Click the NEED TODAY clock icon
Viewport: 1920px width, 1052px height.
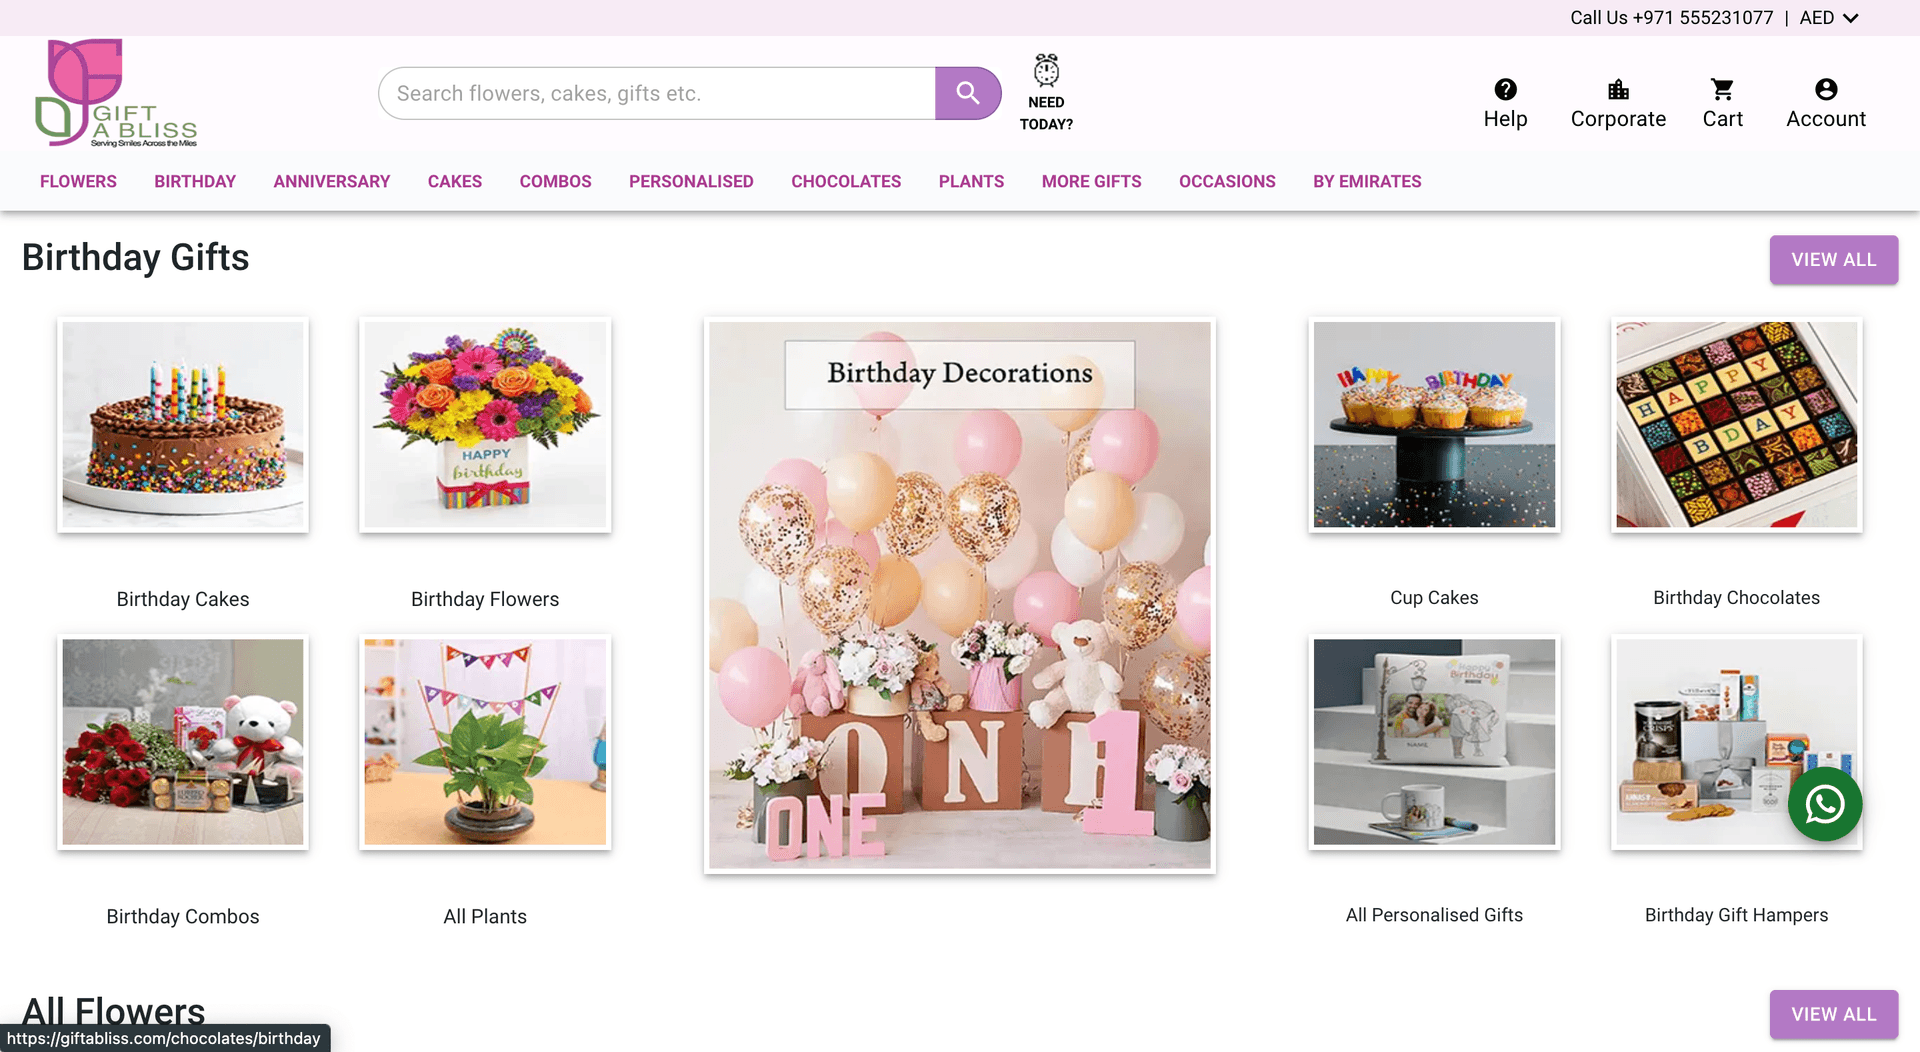click(1046, 70)
